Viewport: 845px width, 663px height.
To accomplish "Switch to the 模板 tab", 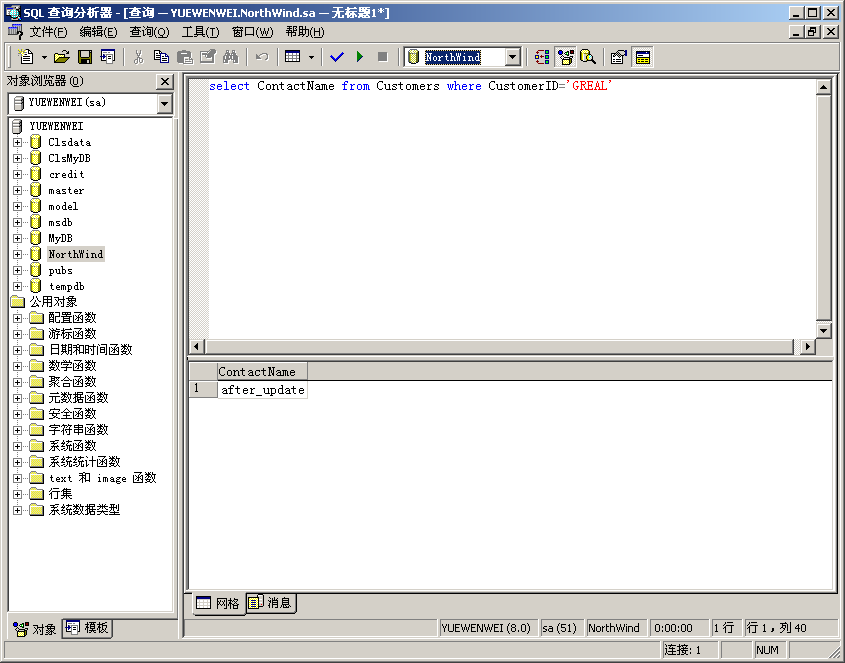I will [88, 628].
